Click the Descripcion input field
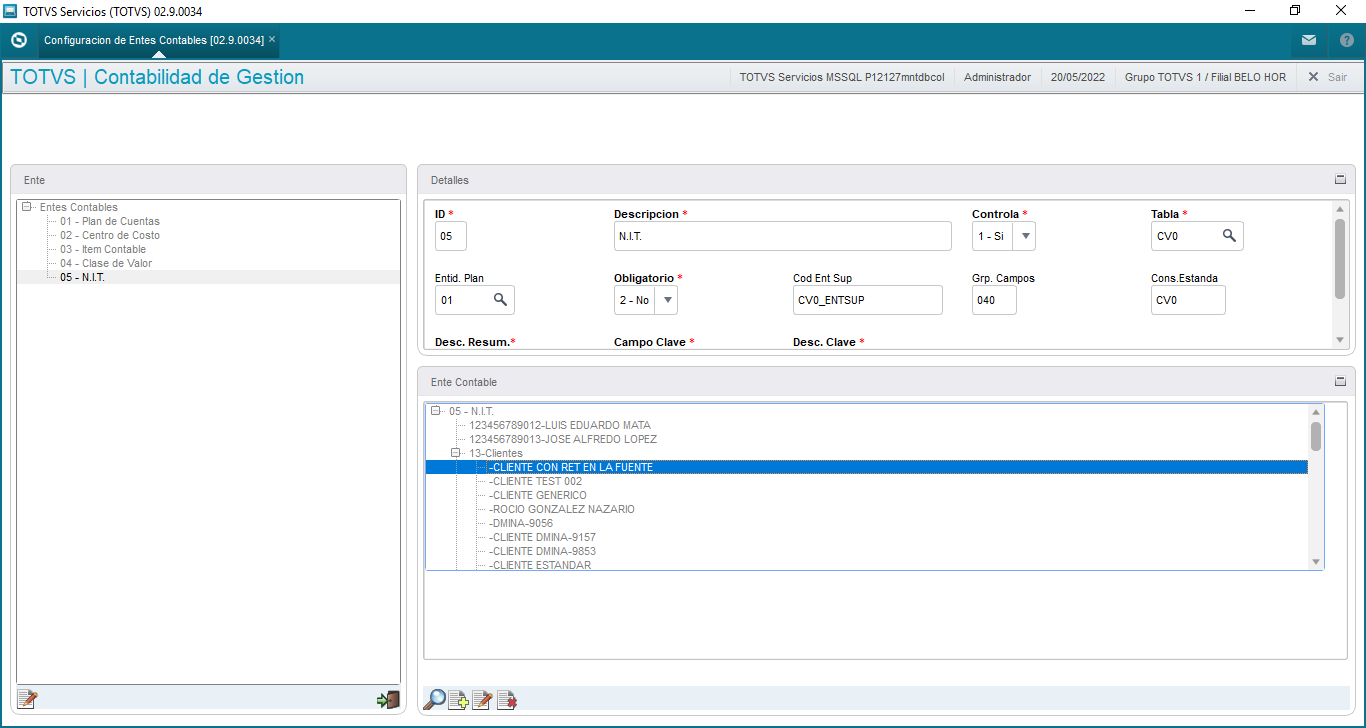This screenshot has height=728, width=1366. point(782,236)
